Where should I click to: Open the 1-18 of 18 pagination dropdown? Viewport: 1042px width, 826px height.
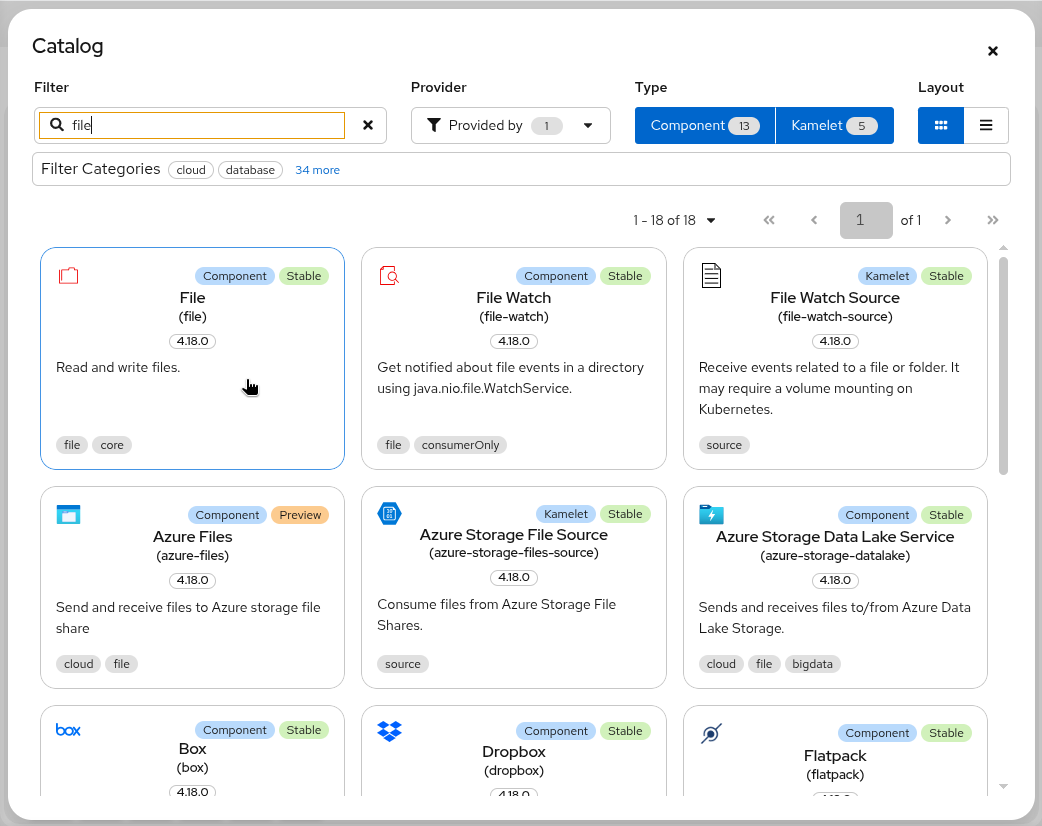[673, 220]
